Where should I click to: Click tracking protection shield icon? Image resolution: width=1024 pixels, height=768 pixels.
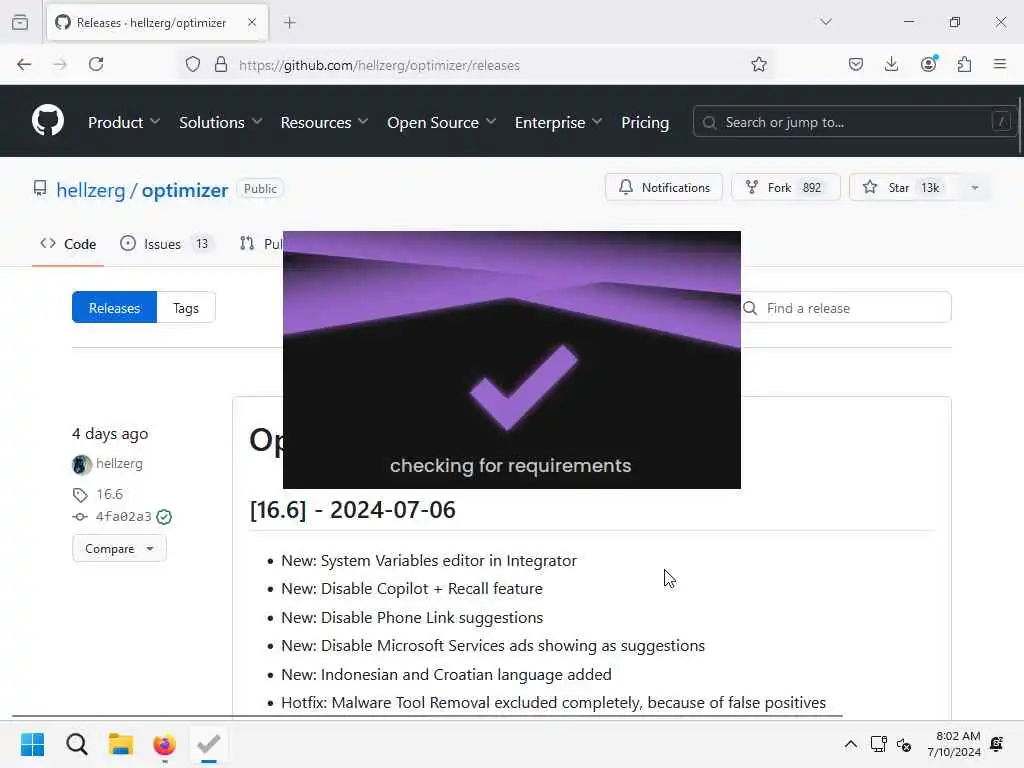pos(193,64)
